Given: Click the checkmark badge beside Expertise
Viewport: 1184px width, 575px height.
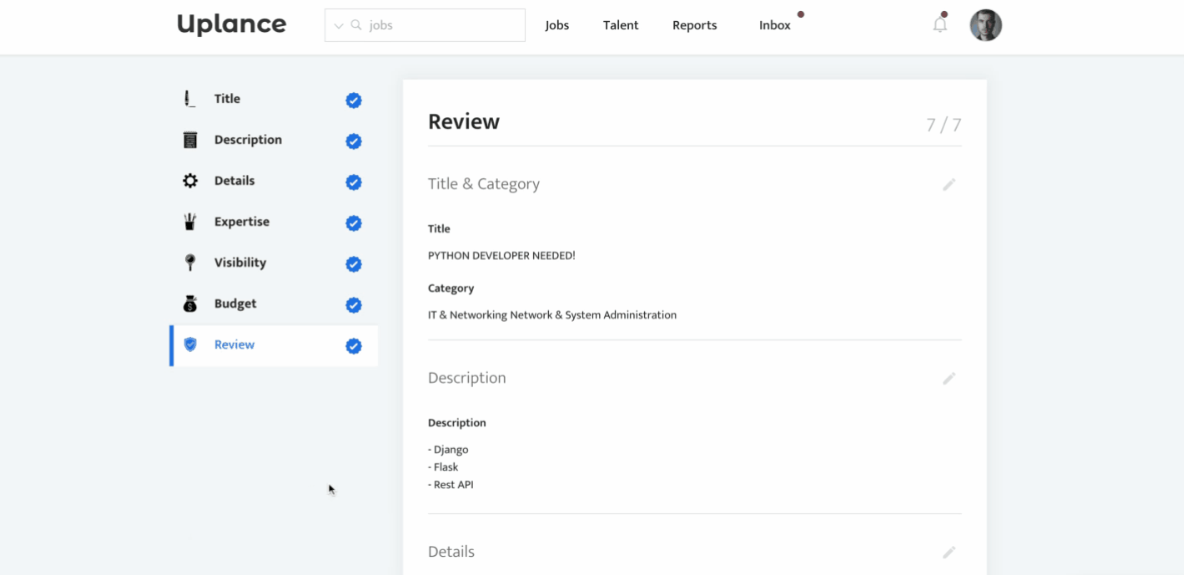Looking at the screenshot, I should coord(353,223).
